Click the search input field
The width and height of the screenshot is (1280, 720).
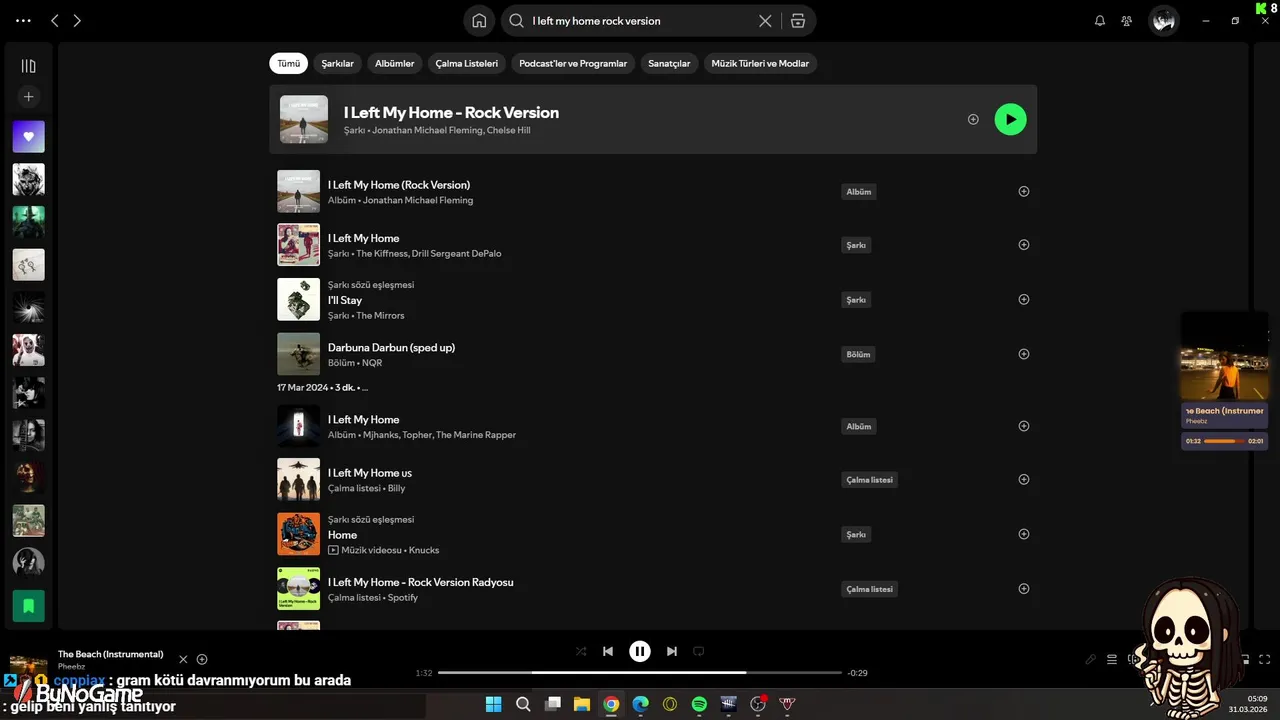640,21
